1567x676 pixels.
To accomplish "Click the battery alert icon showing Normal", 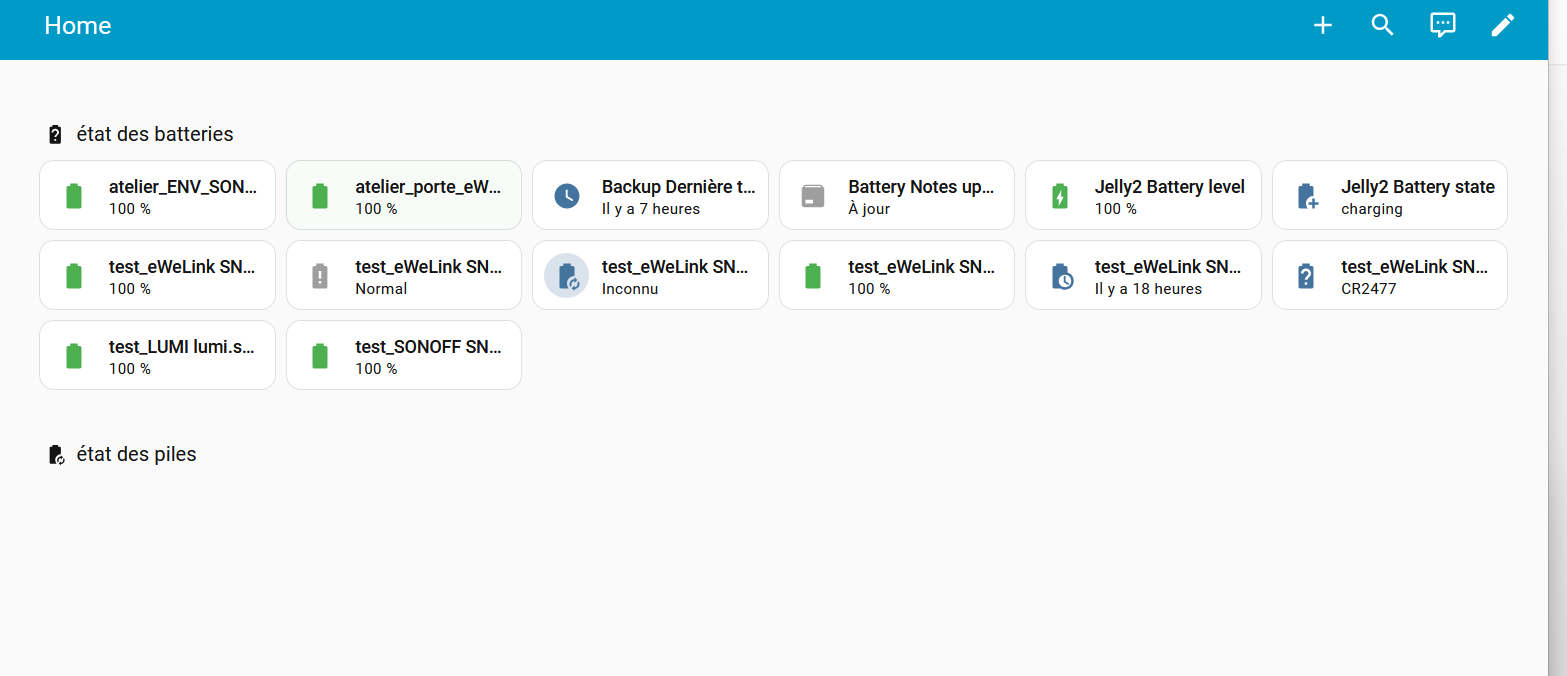I will point(320,276).
